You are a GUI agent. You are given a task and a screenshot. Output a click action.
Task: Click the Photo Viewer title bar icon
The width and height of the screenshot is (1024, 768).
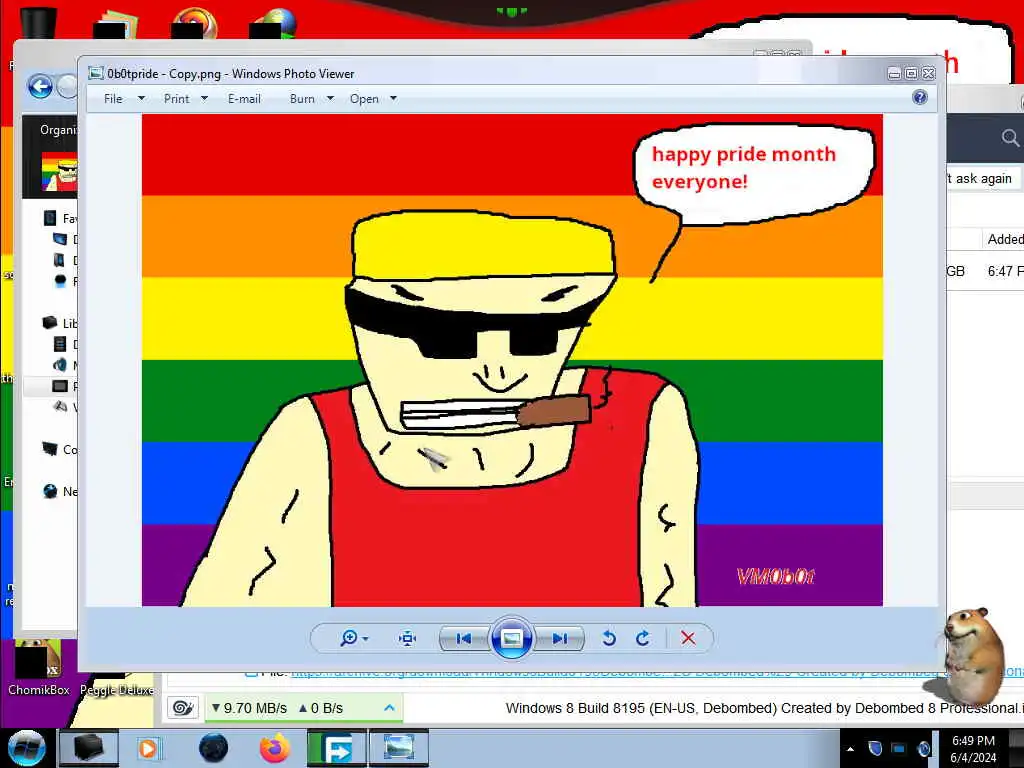(96, 73)
